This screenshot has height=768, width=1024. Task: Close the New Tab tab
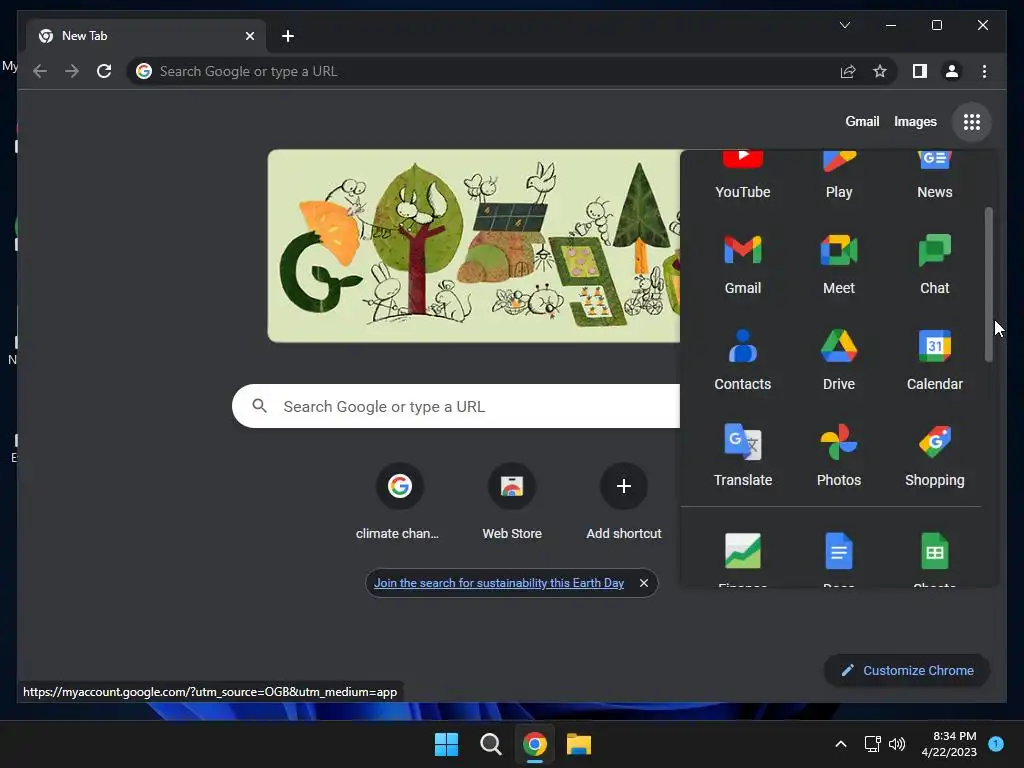click(249, 36)
